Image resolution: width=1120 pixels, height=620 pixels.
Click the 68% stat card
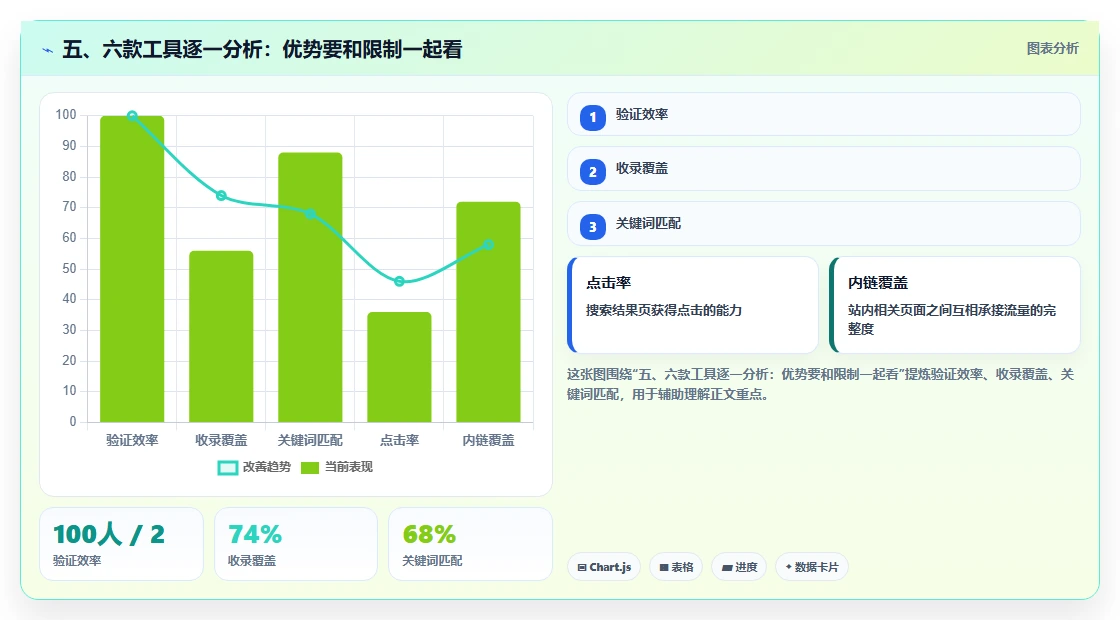[x=471, y=544]
